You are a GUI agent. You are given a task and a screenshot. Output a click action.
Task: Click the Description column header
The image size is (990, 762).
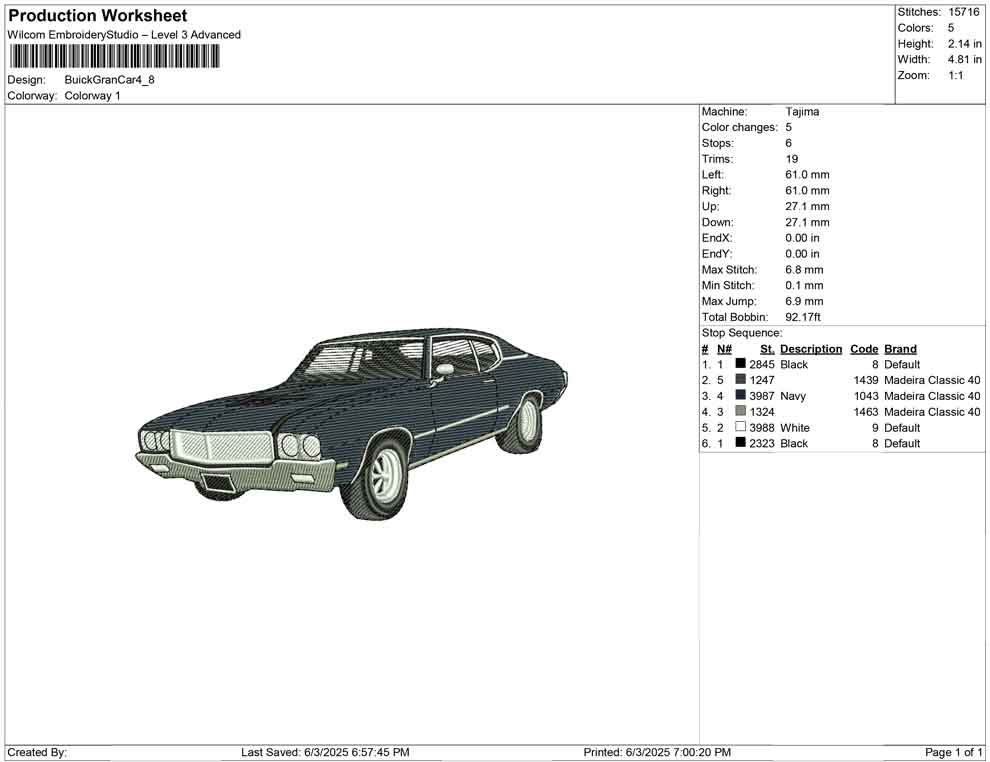click(811, 349)
